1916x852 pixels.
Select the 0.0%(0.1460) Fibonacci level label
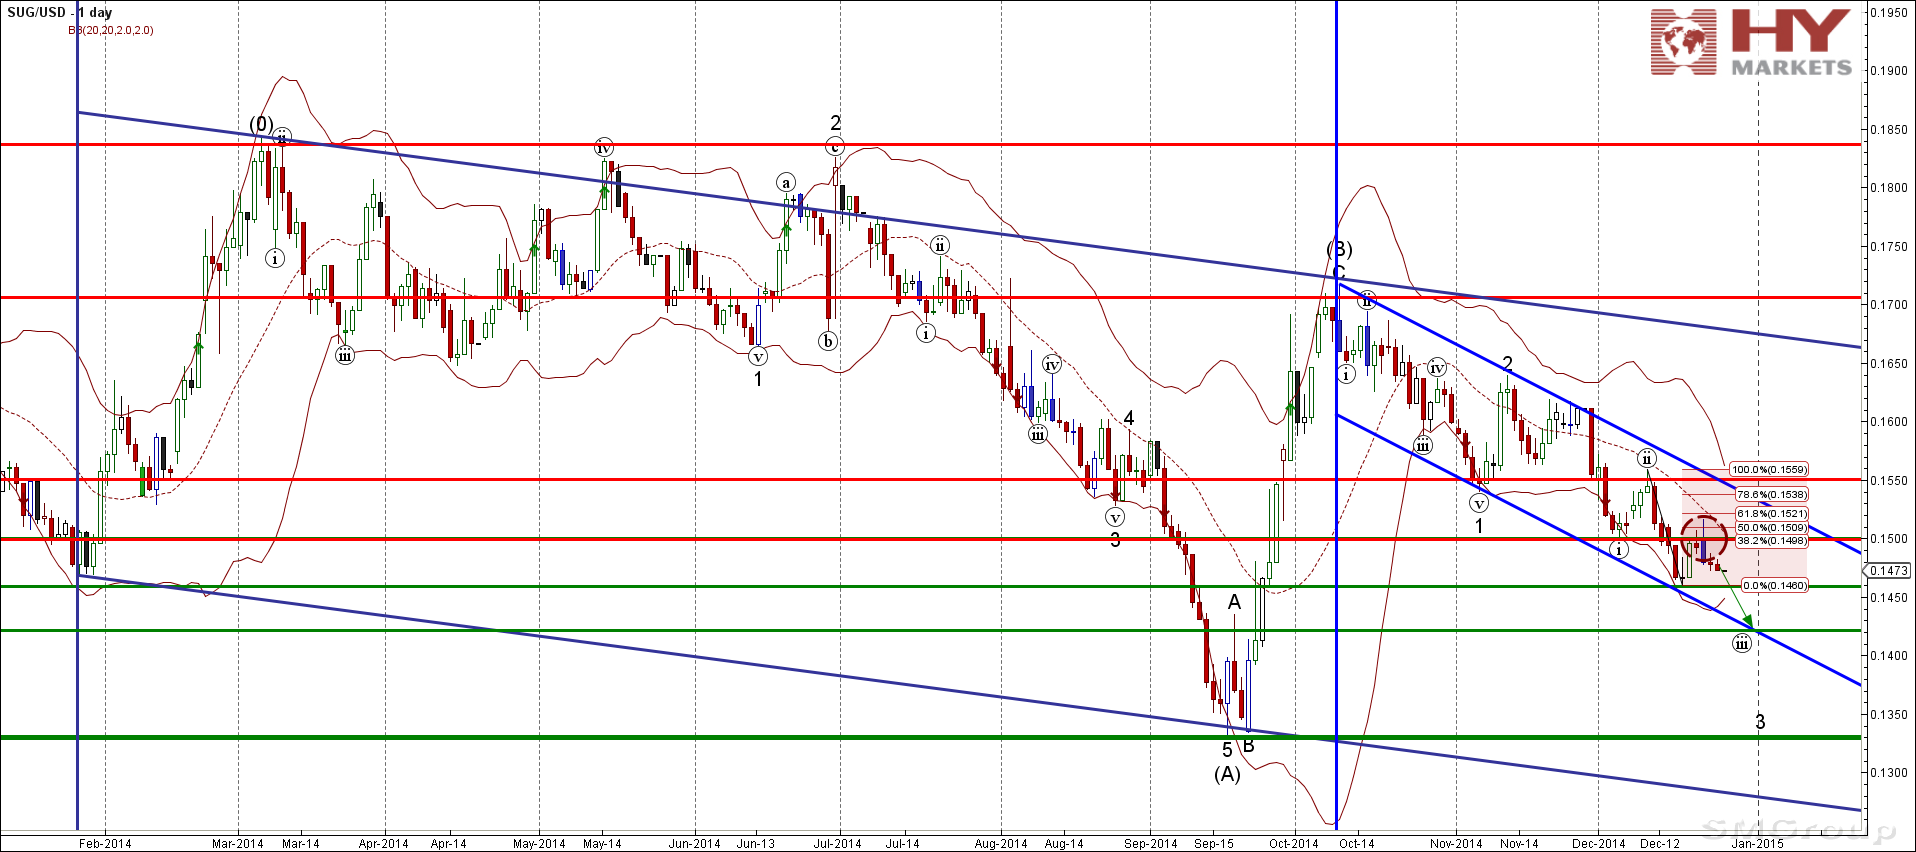[x=1774, y=585]
